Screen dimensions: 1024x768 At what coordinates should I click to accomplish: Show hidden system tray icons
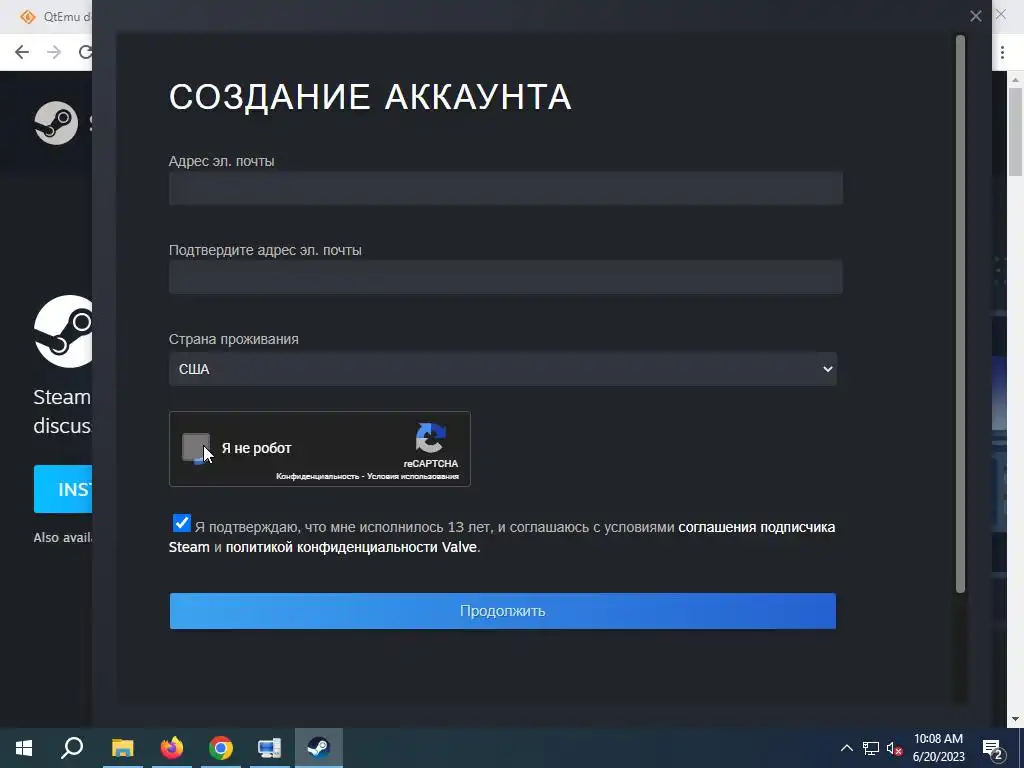point(846,748)
